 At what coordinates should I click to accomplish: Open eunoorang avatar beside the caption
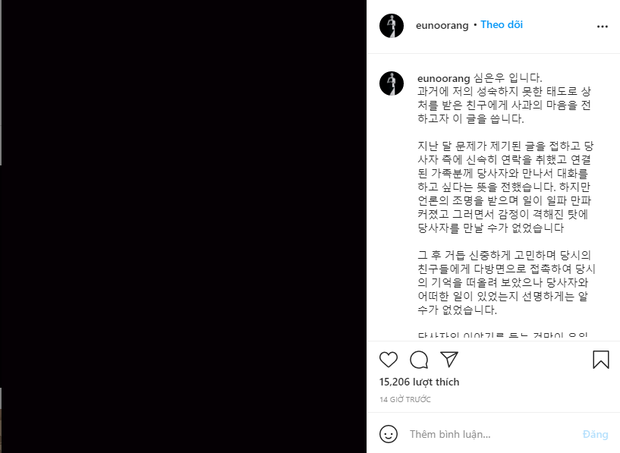tap(391, 83)
